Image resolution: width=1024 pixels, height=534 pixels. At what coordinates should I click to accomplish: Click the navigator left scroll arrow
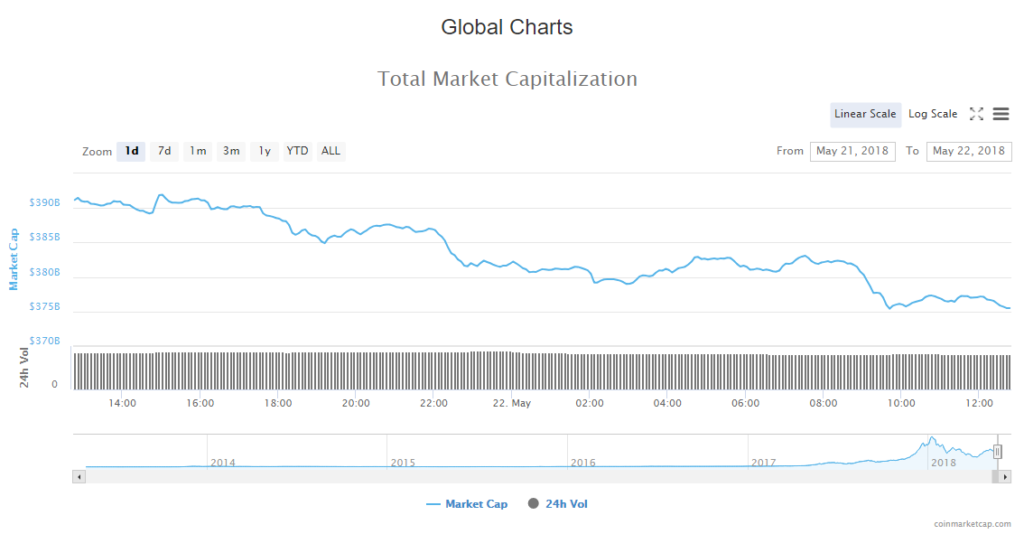point(78,477)
